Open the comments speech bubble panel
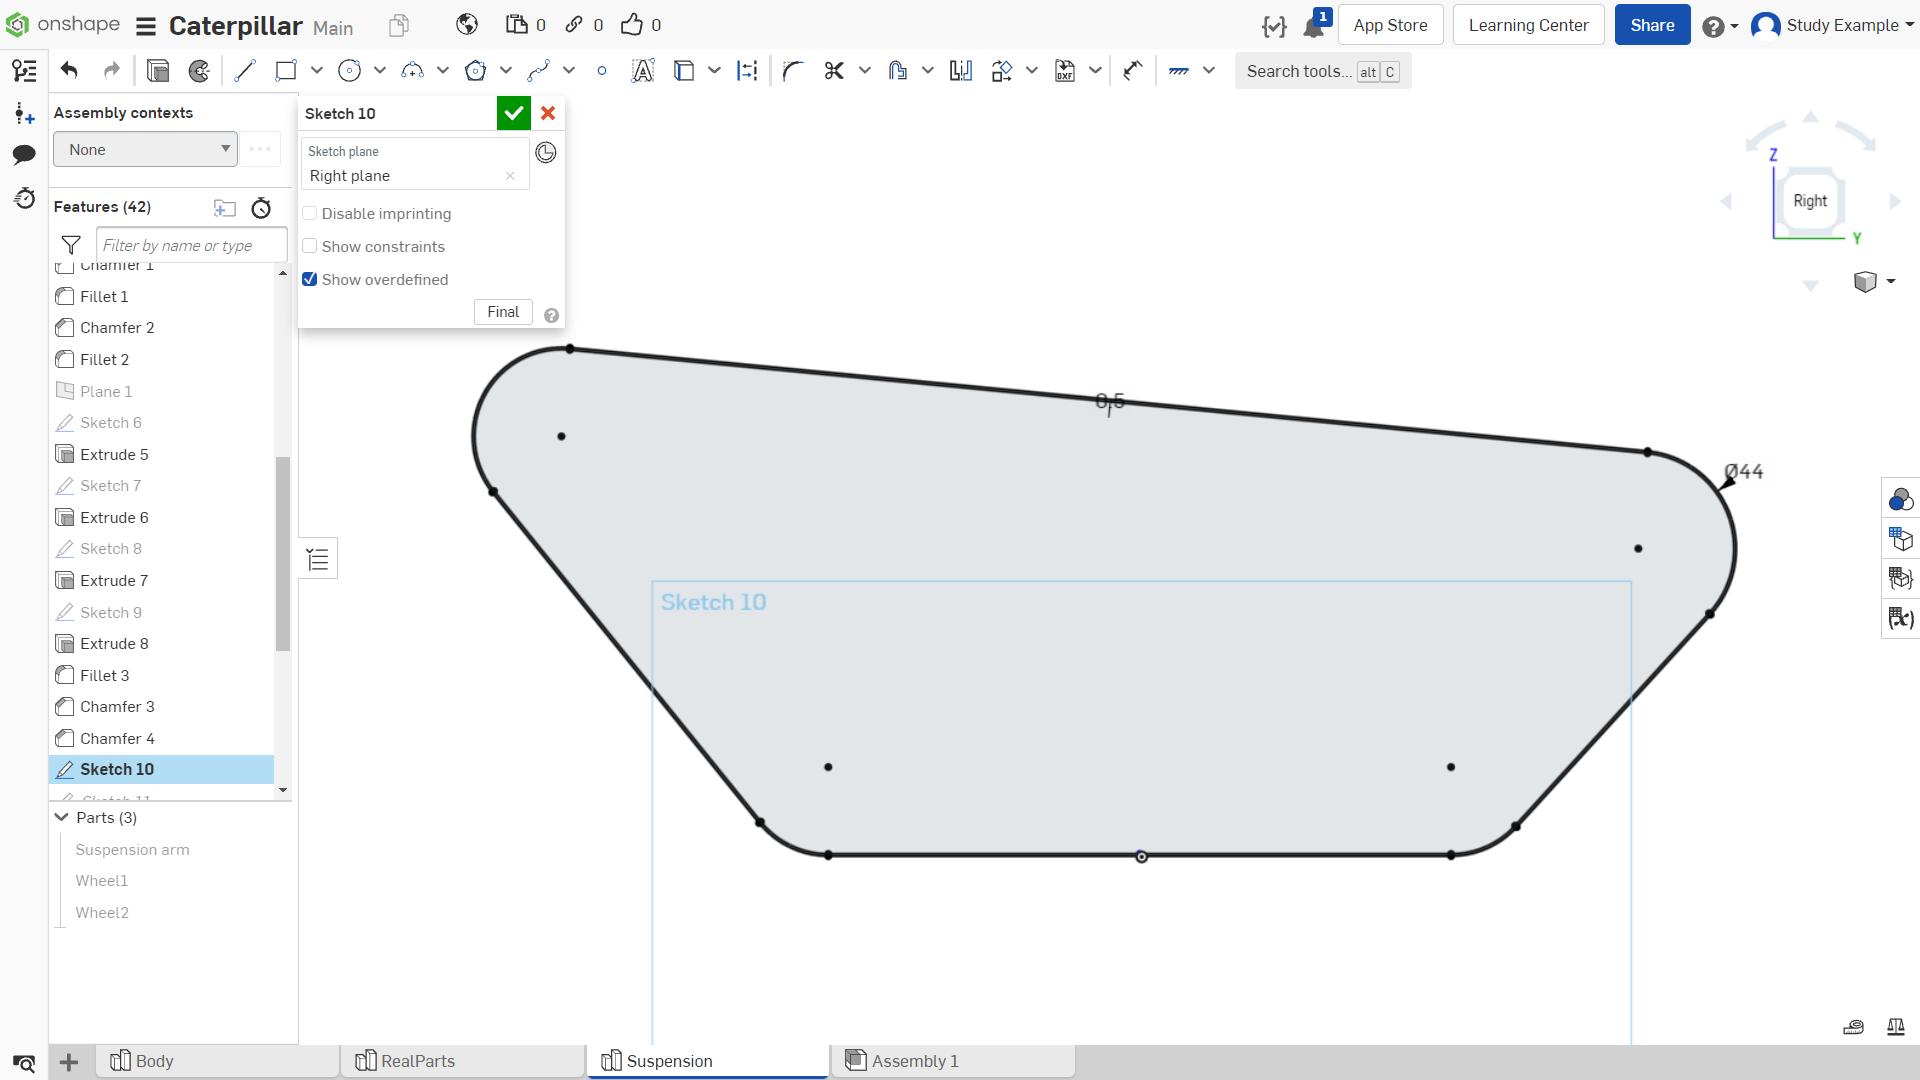Screen dimensions: 1920x1080 click(x=24, y=154)
